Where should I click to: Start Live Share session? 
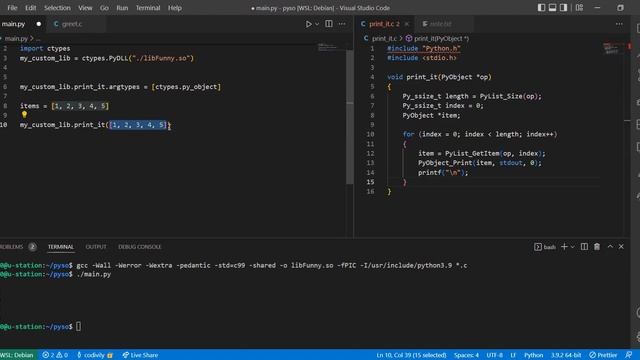click(140, 355)
